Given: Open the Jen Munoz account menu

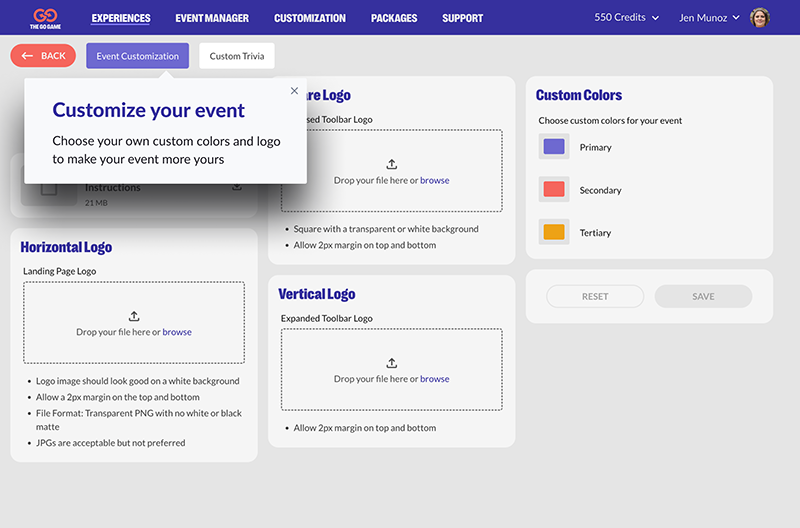Looking at the screenshot, I should point(709,18).
